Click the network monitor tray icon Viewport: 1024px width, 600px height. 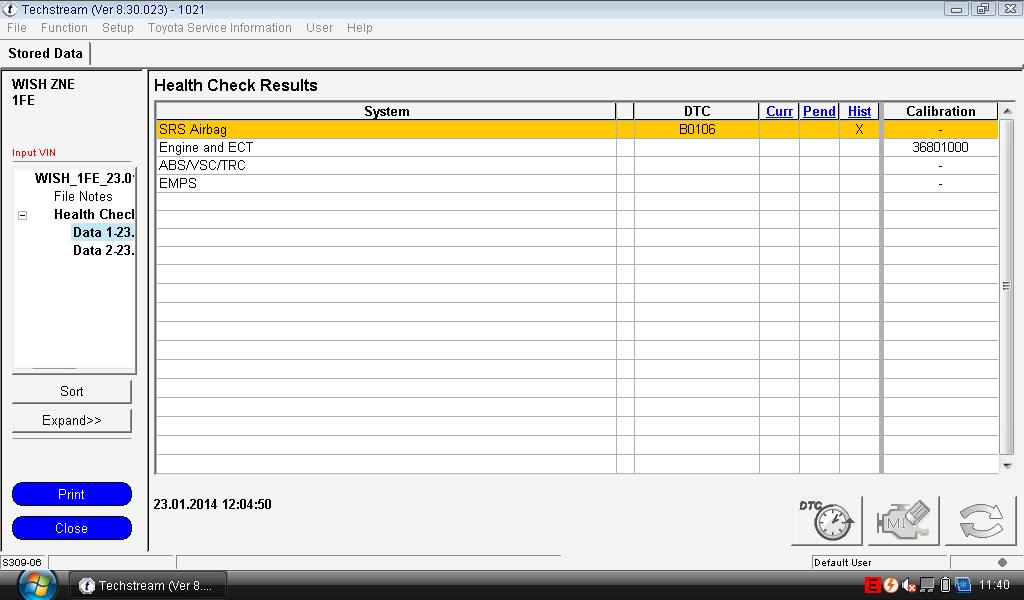pyautogui.click(x=927, y=585)
